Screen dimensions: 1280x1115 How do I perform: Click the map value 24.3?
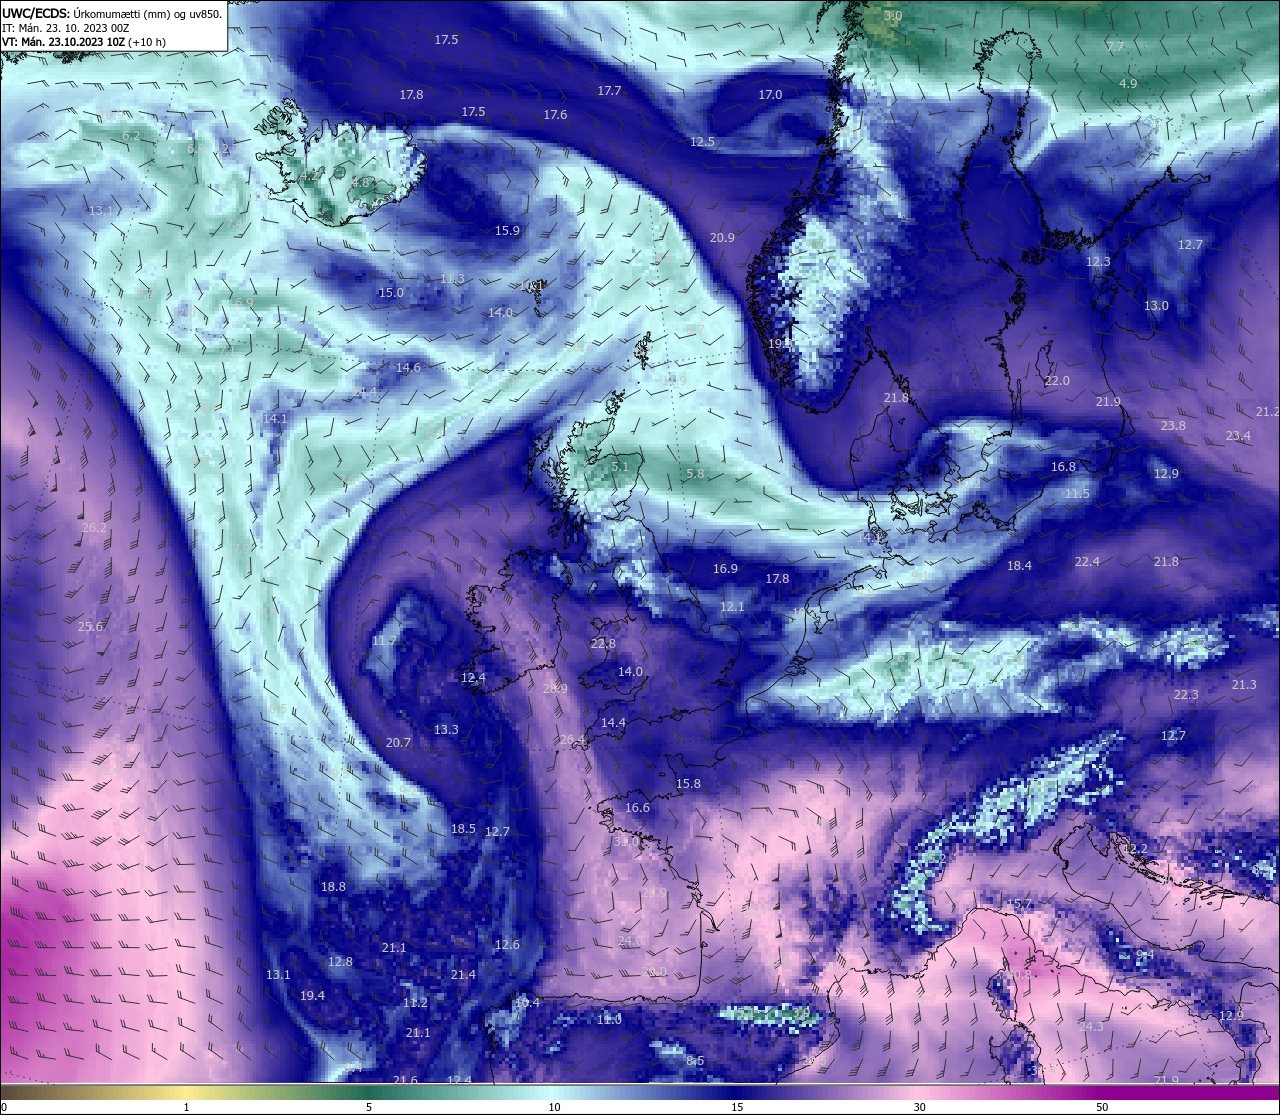(x=1091, y=1027)
